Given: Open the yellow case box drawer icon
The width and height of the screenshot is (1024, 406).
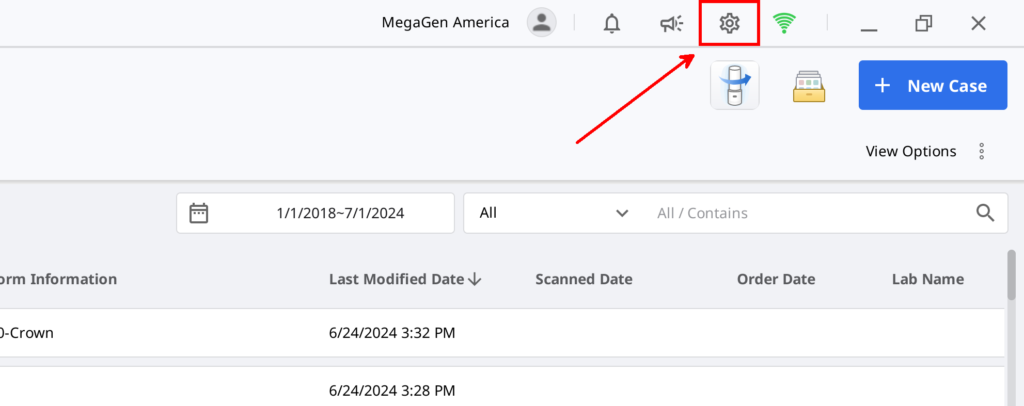Looking at the screenshot, I should [809, 86].
